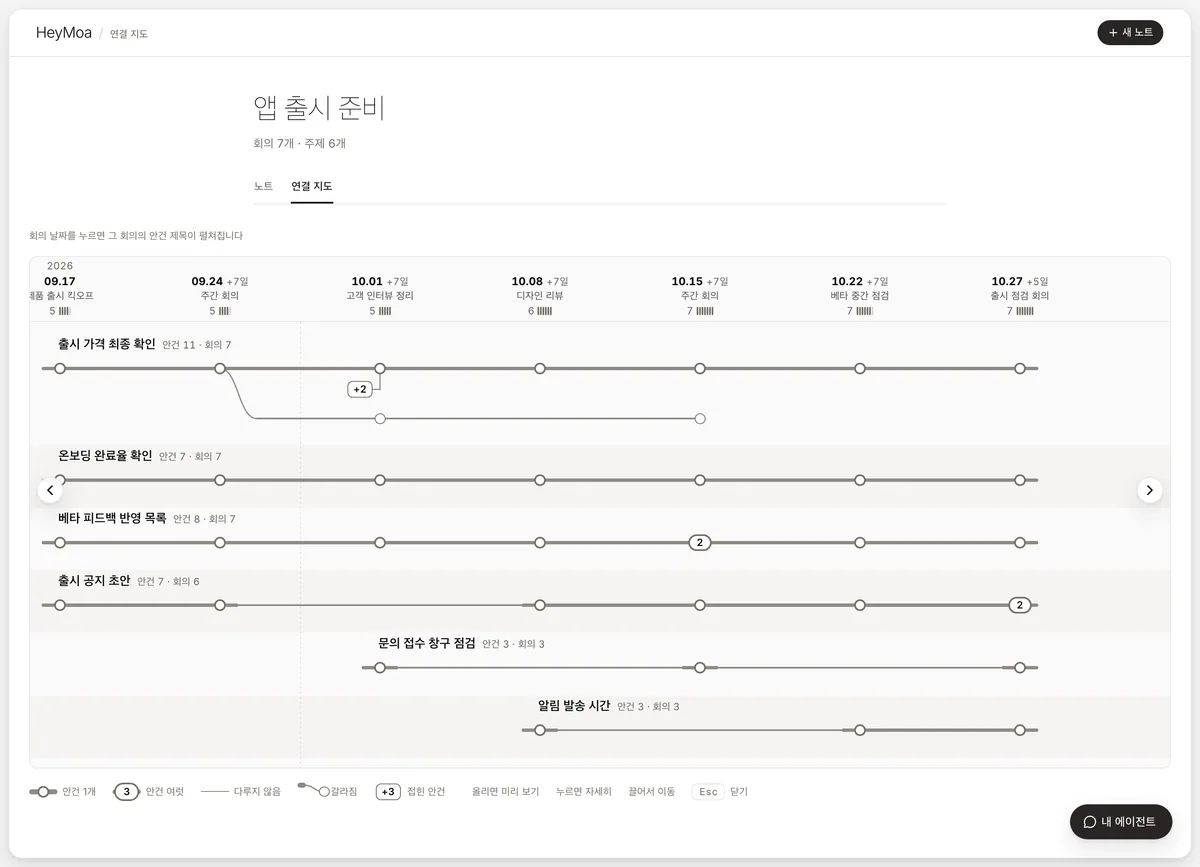Select the 출시 공지 초안 topic title

click(x=94, y=580)
